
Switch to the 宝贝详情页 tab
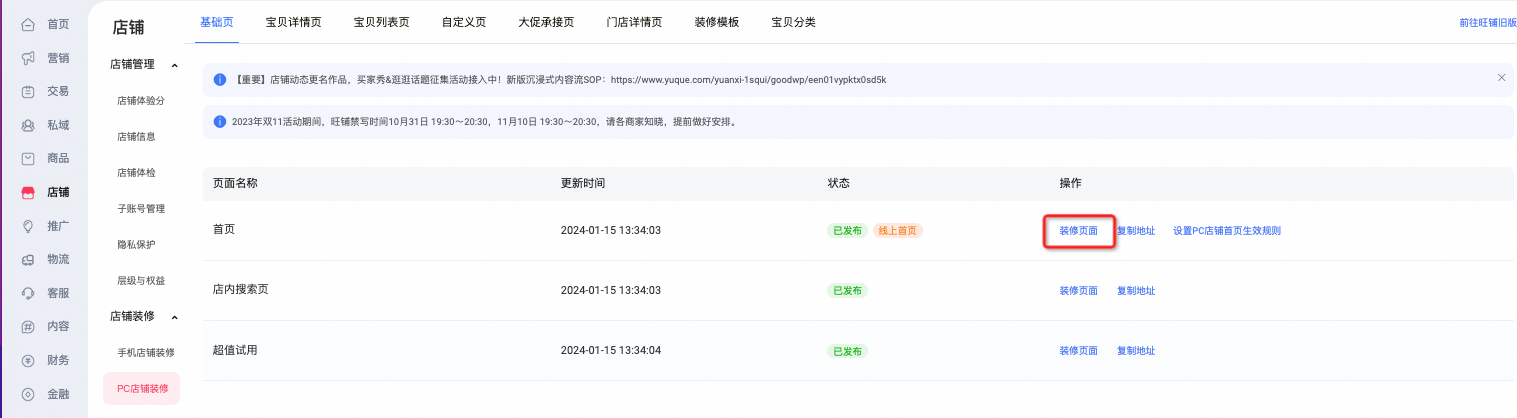(293, 21)
